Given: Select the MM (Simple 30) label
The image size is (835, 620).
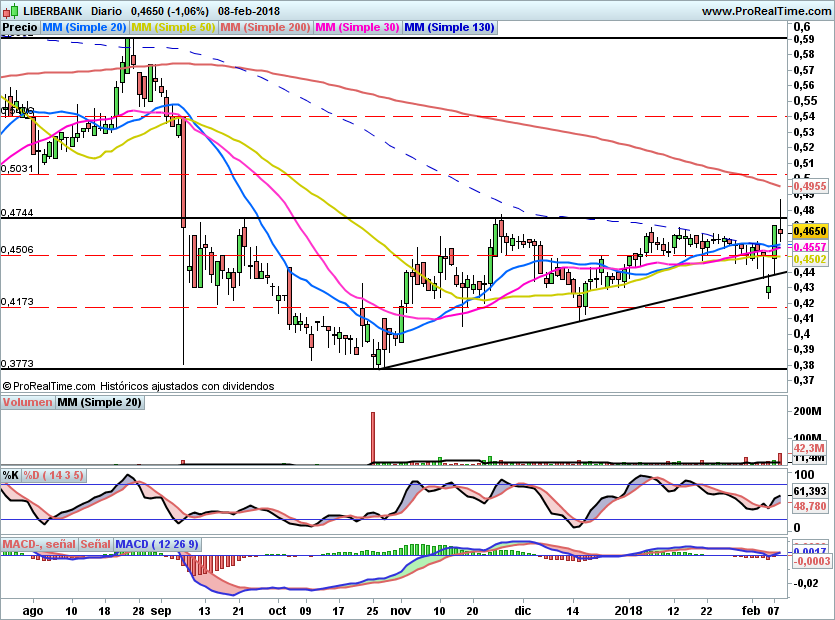Looking at the screenshot, I should (x=357, y=27).
